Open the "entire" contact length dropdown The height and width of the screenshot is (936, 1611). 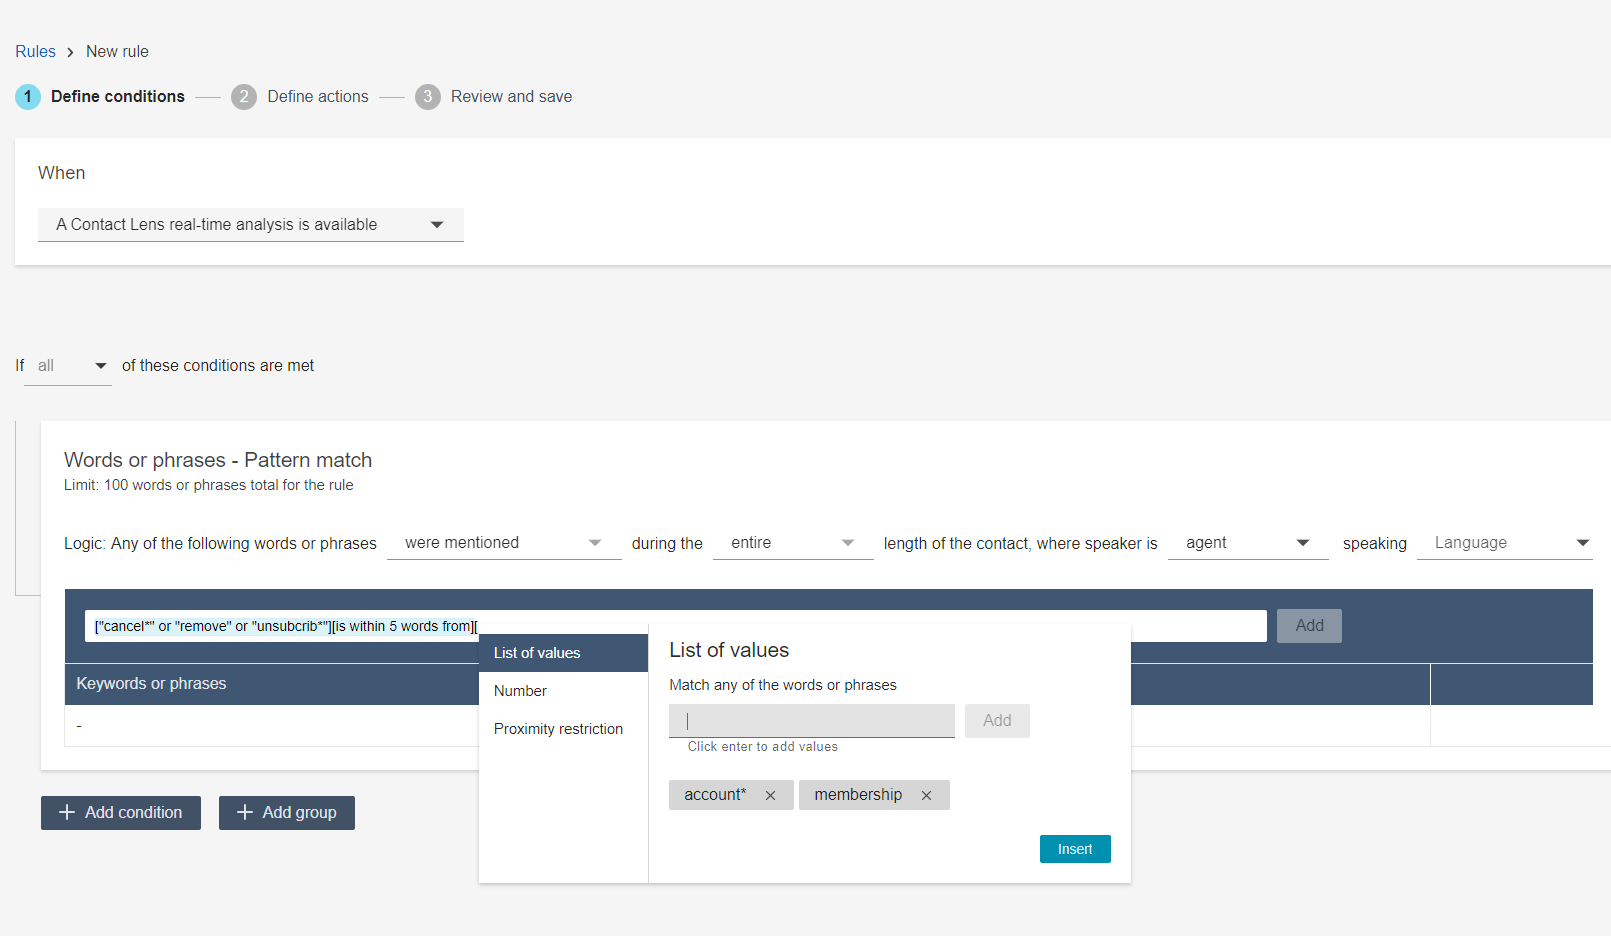click(x=793, y=542)
